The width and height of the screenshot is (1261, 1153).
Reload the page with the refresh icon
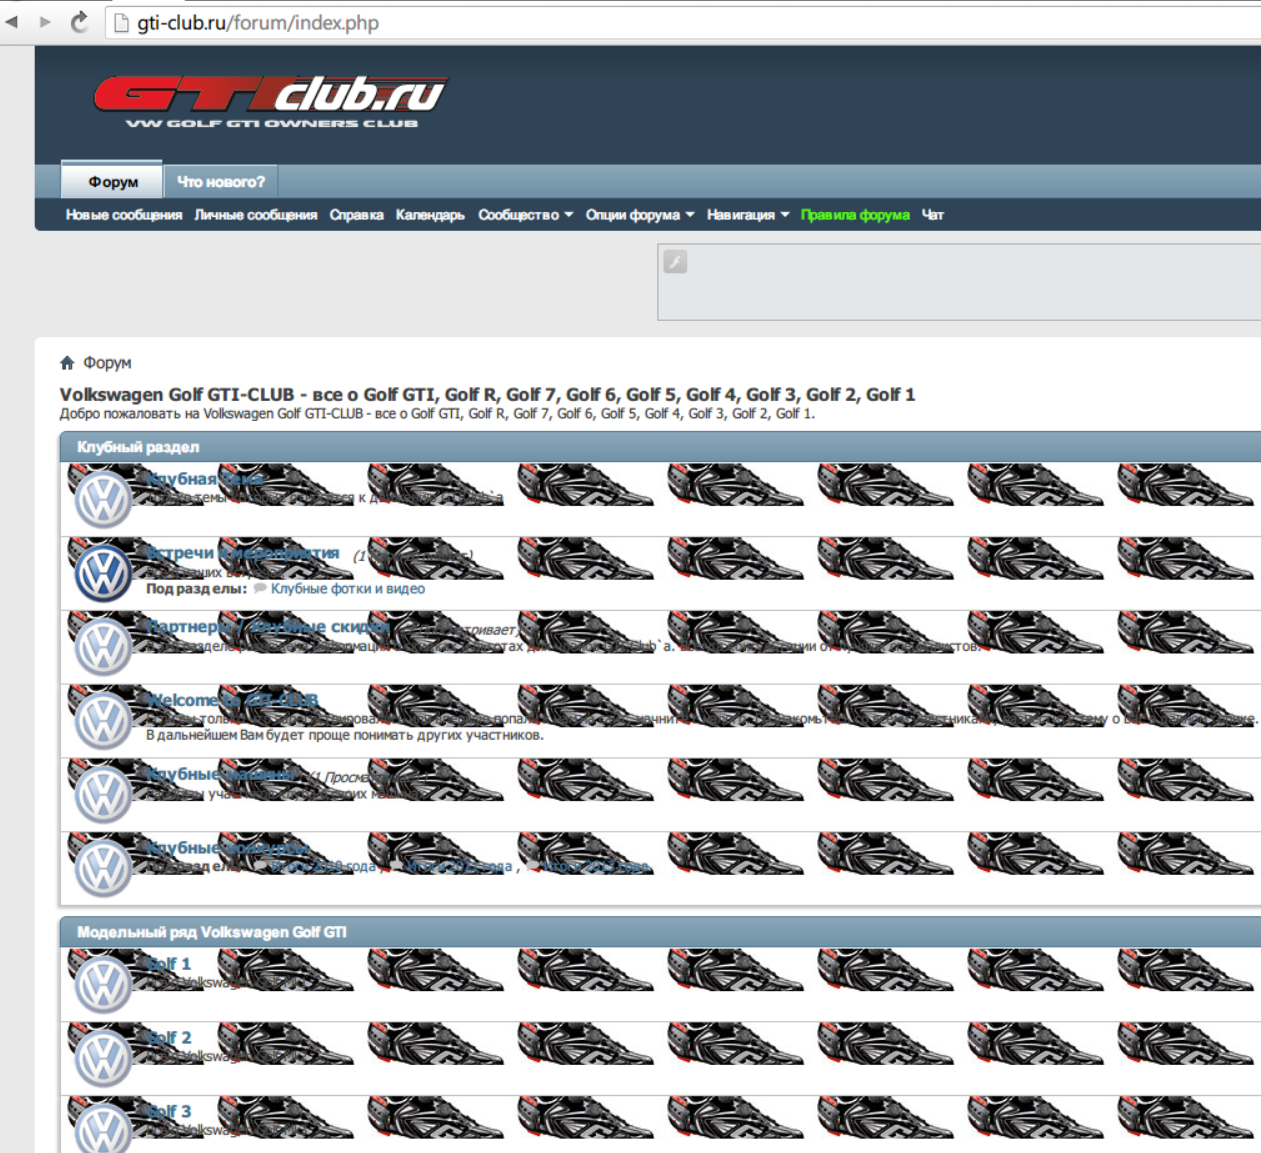tap(79, 21)
